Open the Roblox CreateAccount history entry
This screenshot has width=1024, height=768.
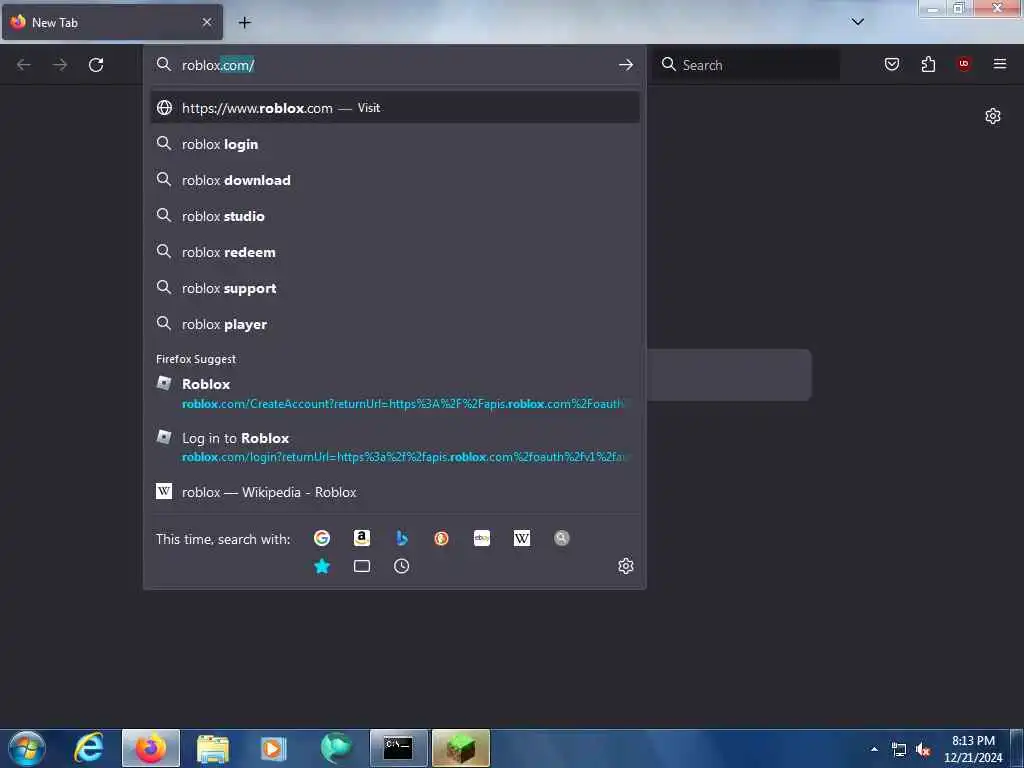click(x=395, y=393)
